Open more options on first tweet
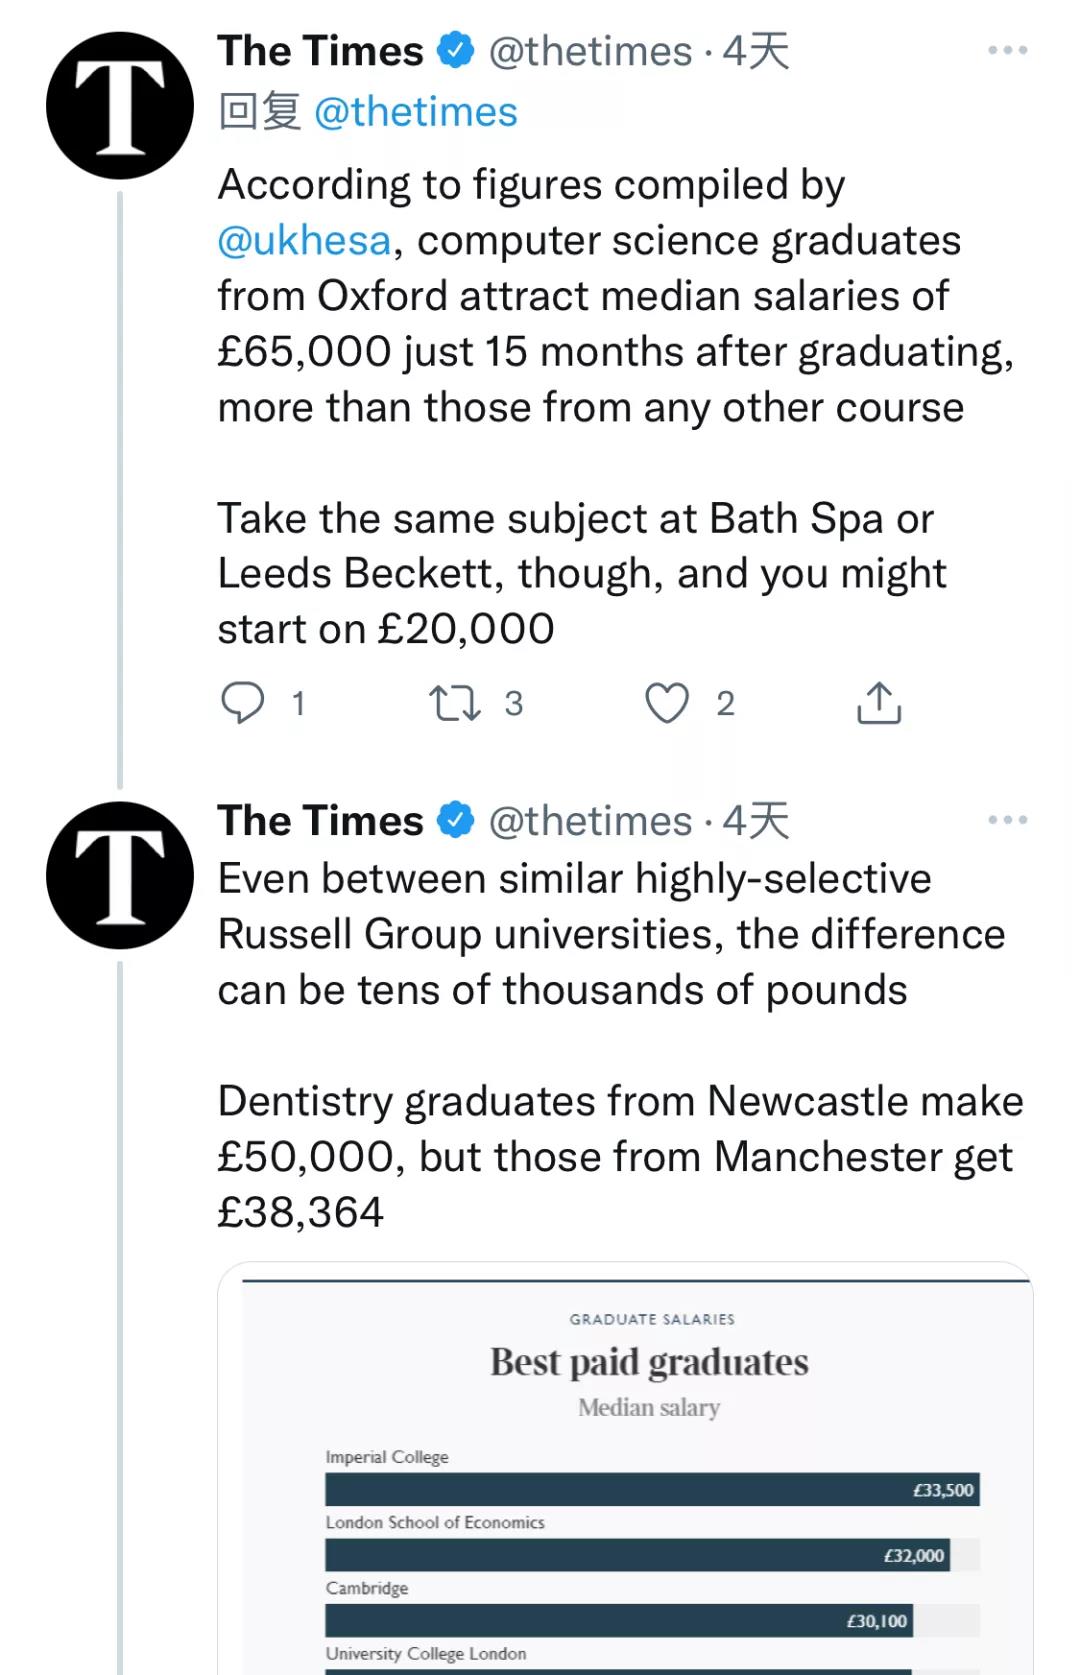 [1006, 51]
